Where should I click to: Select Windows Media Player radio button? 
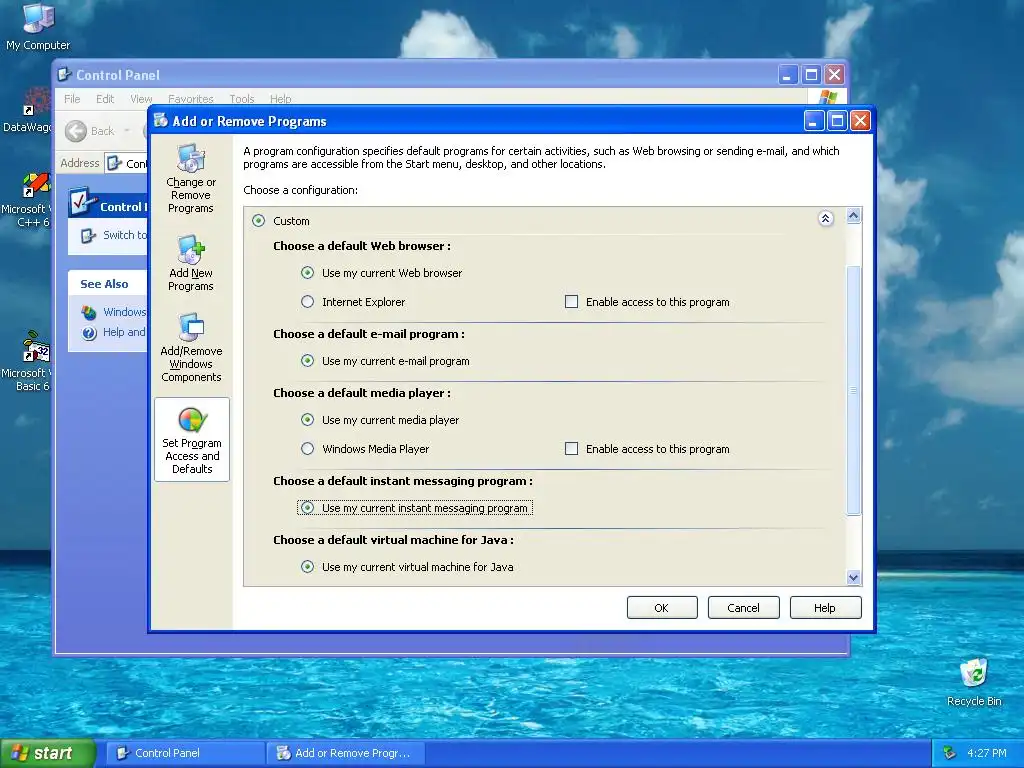click(x=308, y=449)
